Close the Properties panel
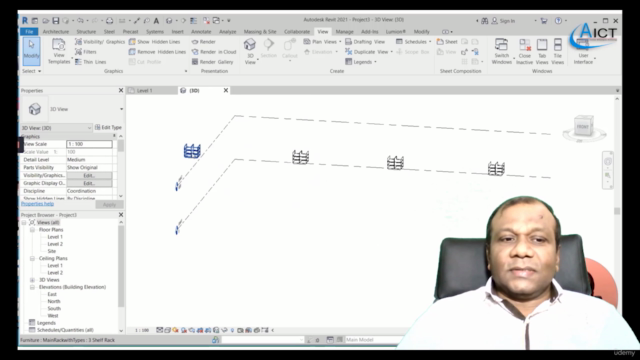 click(x=121, y=90)
